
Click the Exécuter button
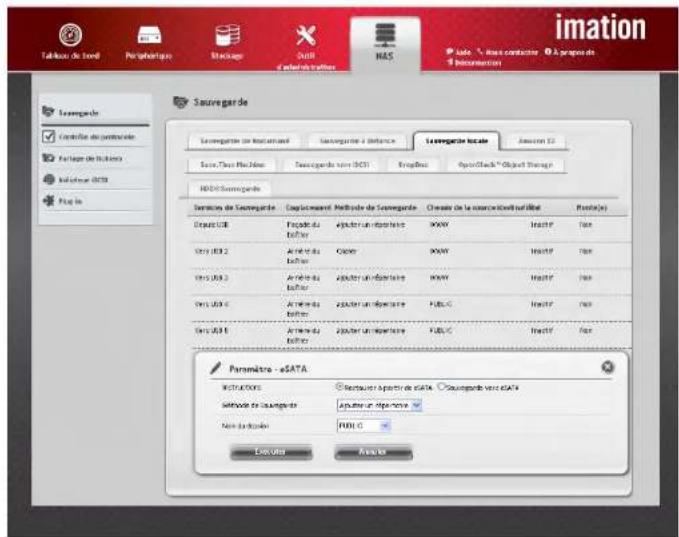[271, 452]
